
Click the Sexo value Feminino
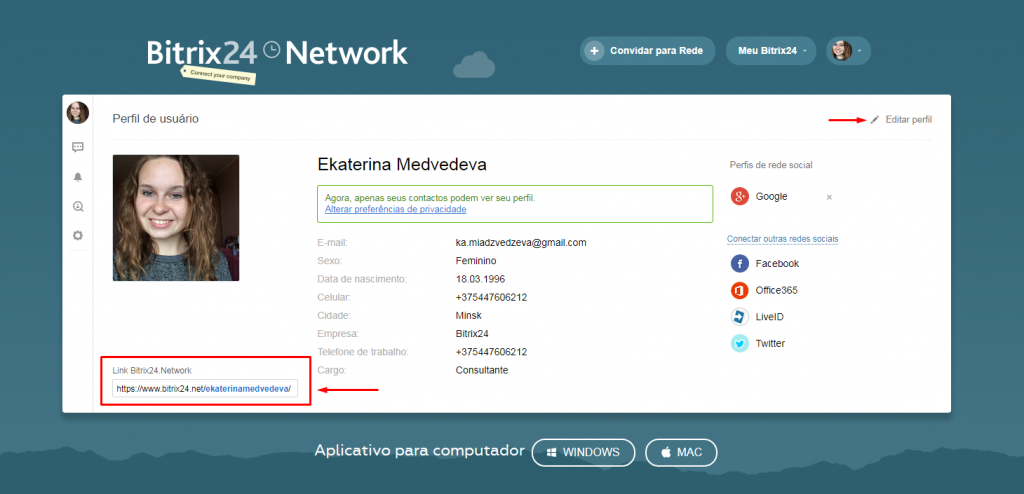point(476,261)
